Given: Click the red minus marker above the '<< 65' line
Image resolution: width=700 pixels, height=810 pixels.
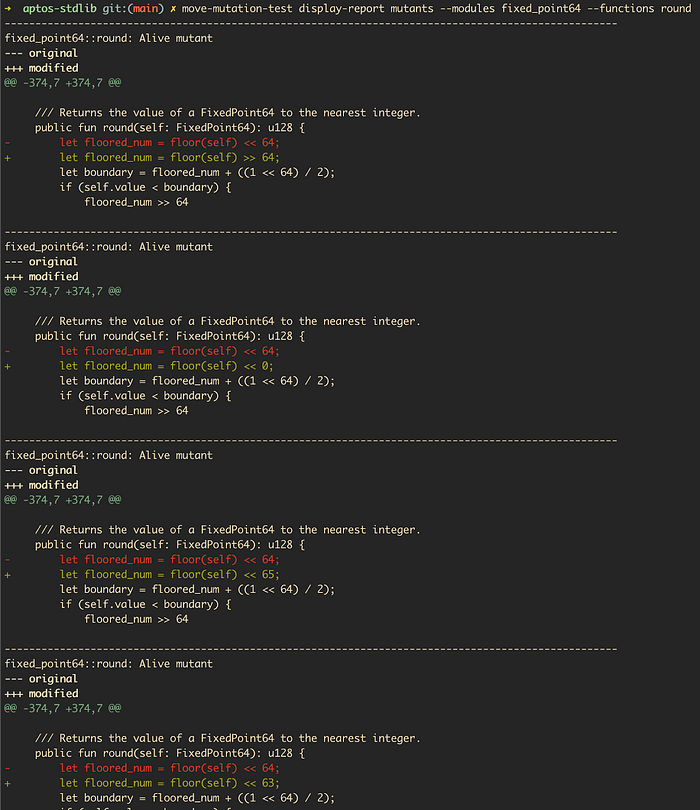Looking at the screenshot, I should click(x=8, y=559).
